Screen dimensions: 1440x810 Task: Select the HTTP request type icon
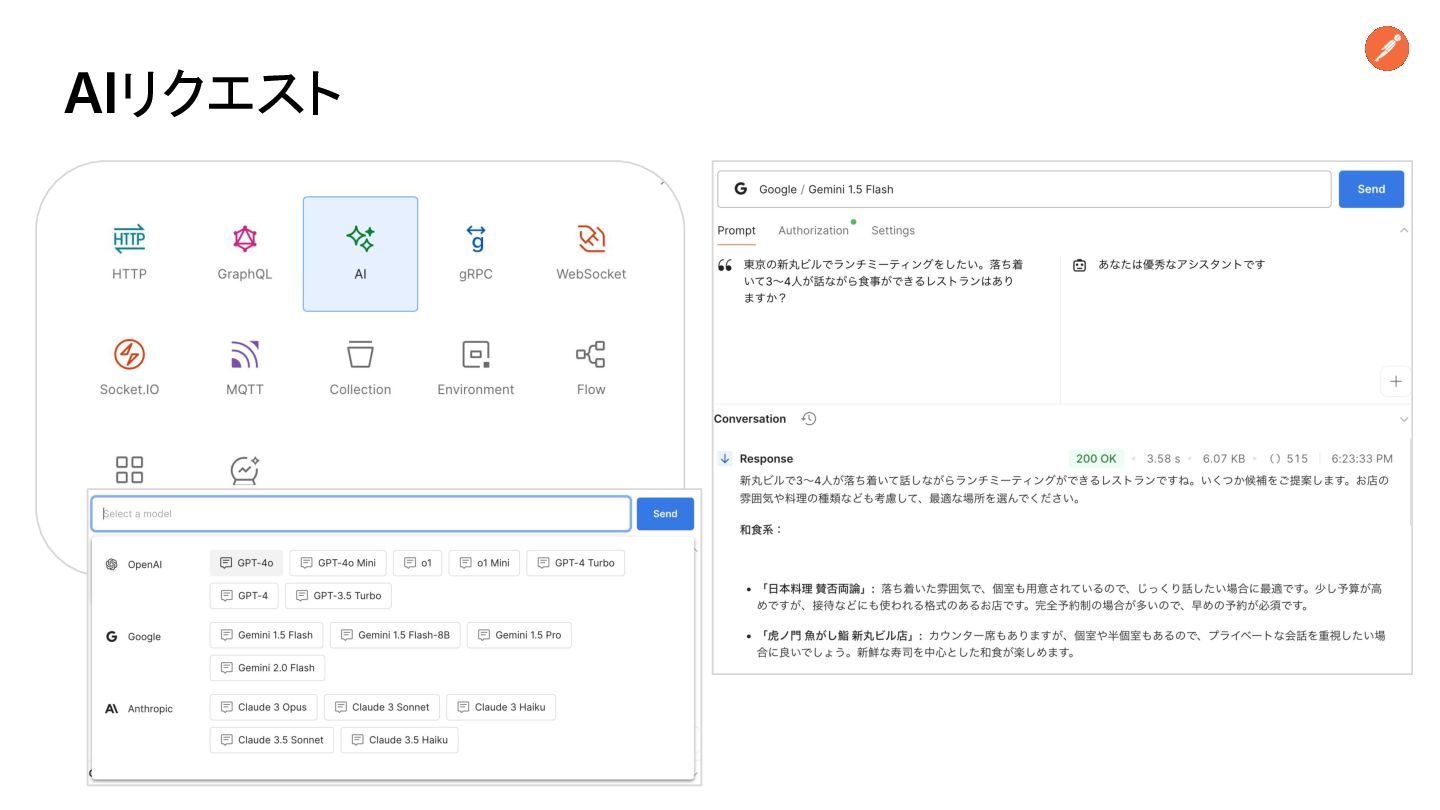coord(129,239)
